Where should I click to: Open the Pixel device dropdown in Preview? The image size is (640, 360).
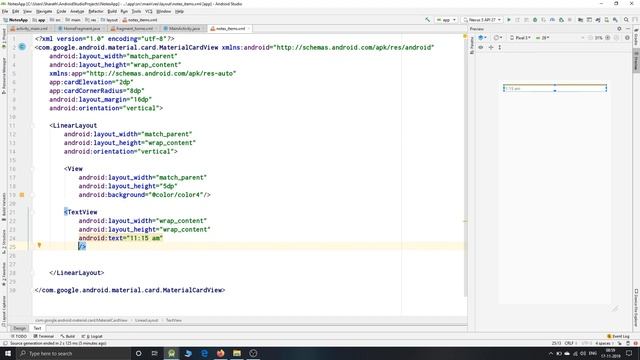pos(520,38)
